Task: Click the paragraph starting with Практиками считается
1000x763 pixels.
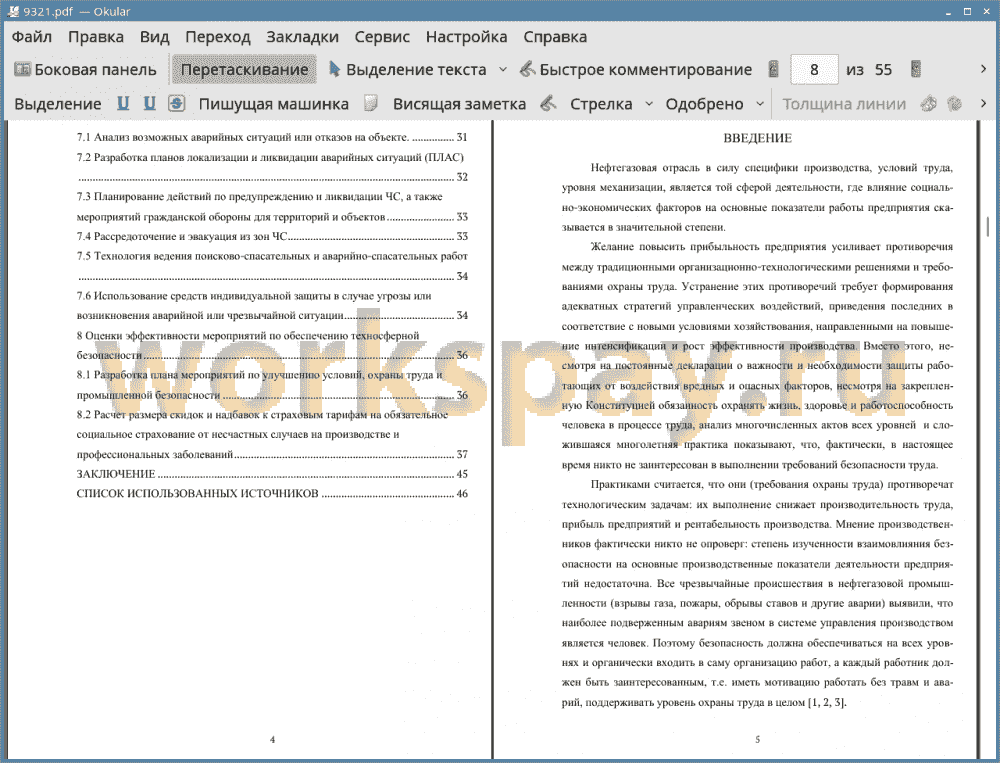Action: click(x=757, y=593)
